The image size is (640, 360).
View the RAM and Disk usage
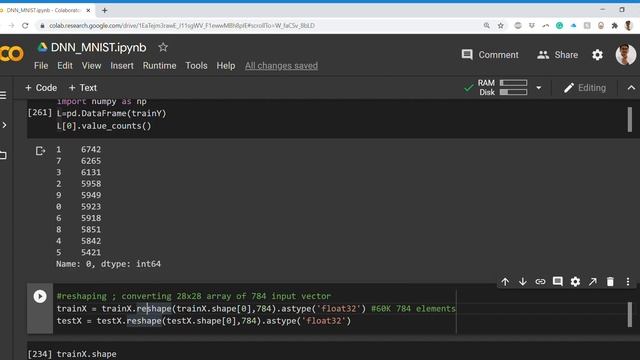click(x=503, y=88)
